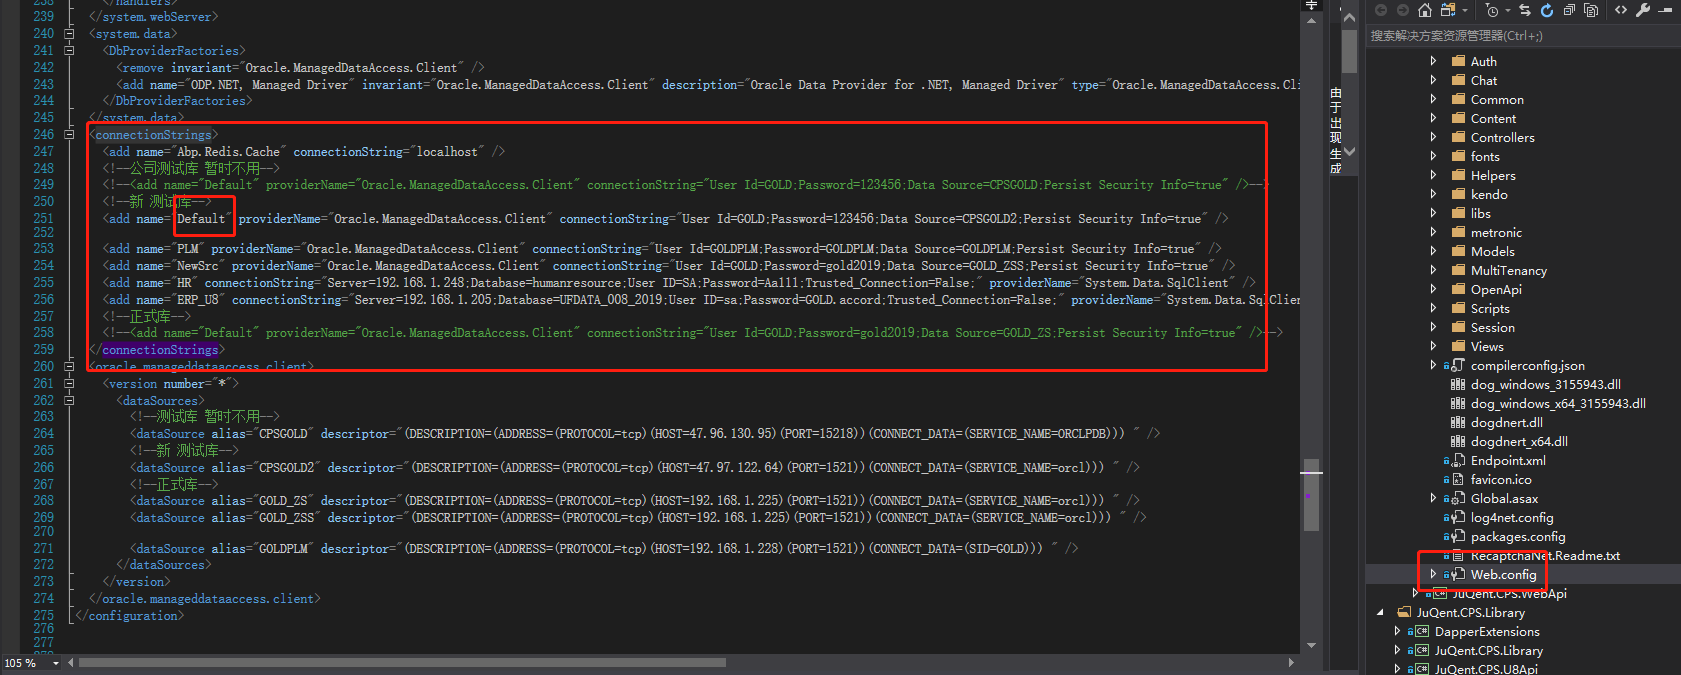Click the solution and folder view switch icon

click(x=1448, y=10)
